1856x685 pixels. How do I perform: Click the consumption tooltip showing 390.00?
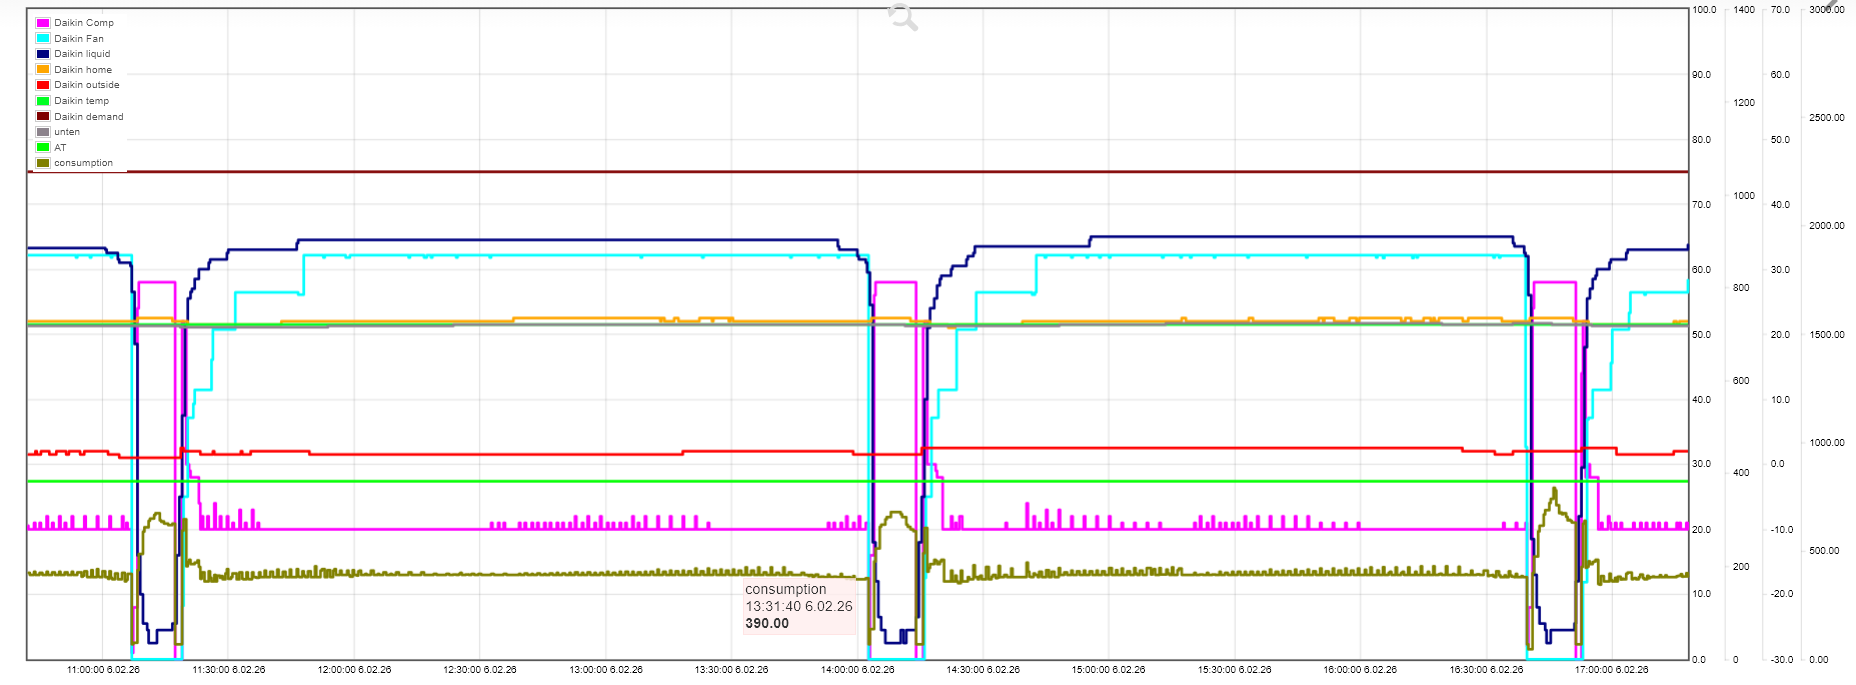[x=799, y=606]
